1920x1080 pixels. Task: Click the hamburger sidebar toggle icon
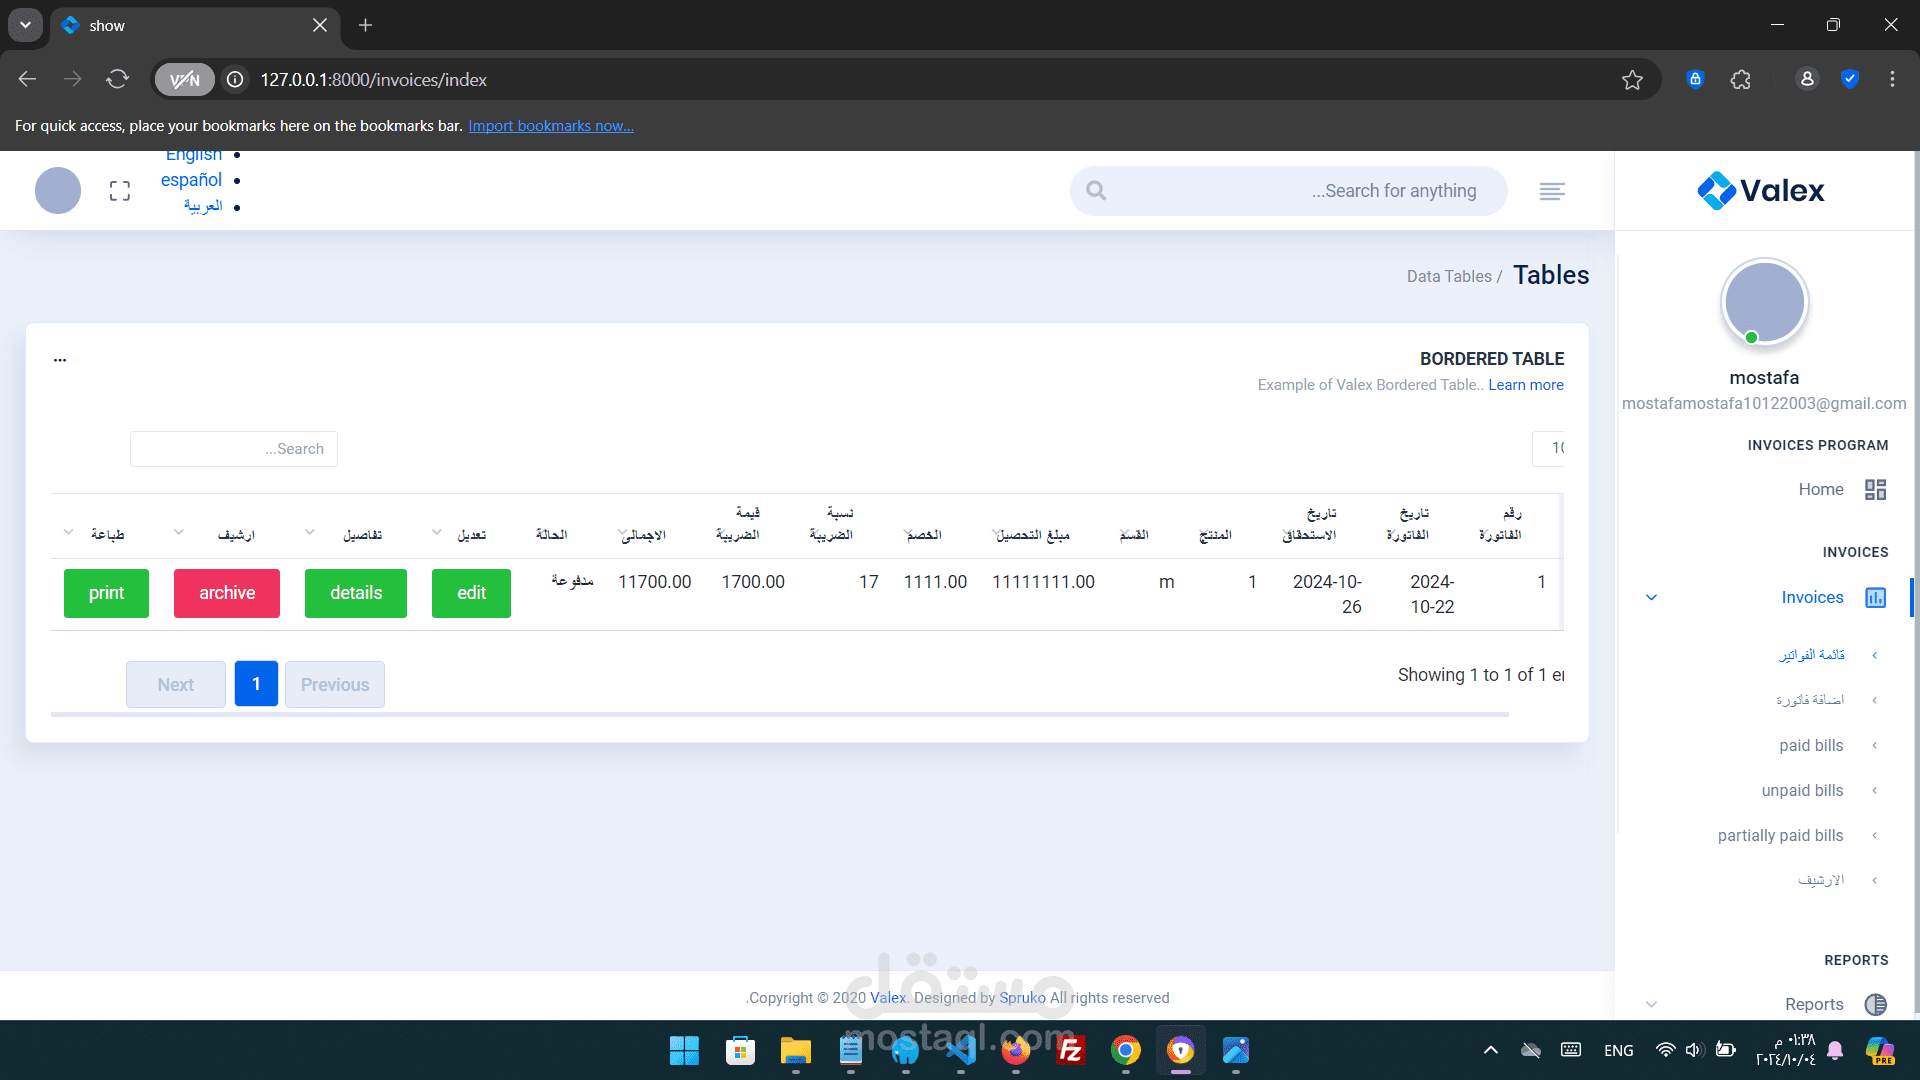[x=1552, y=191]
